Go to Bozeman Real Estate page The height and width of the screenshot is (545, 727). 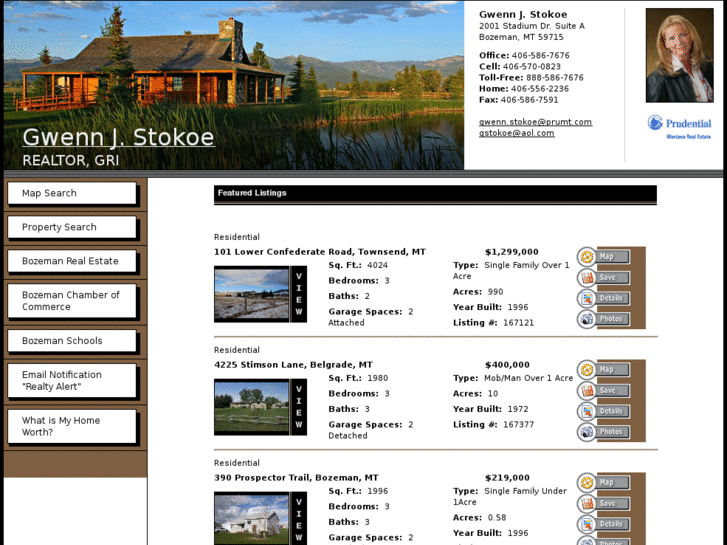(x=72, y=261)
